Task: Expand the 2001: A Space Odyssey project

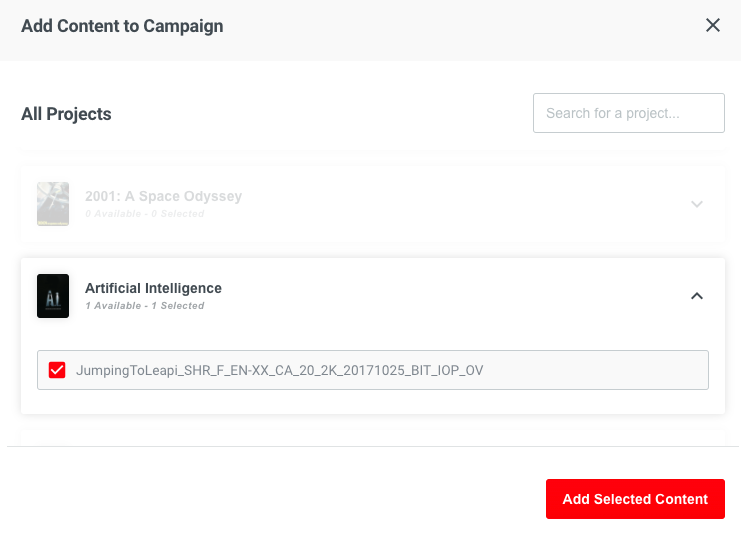Action: coord(697,204)
